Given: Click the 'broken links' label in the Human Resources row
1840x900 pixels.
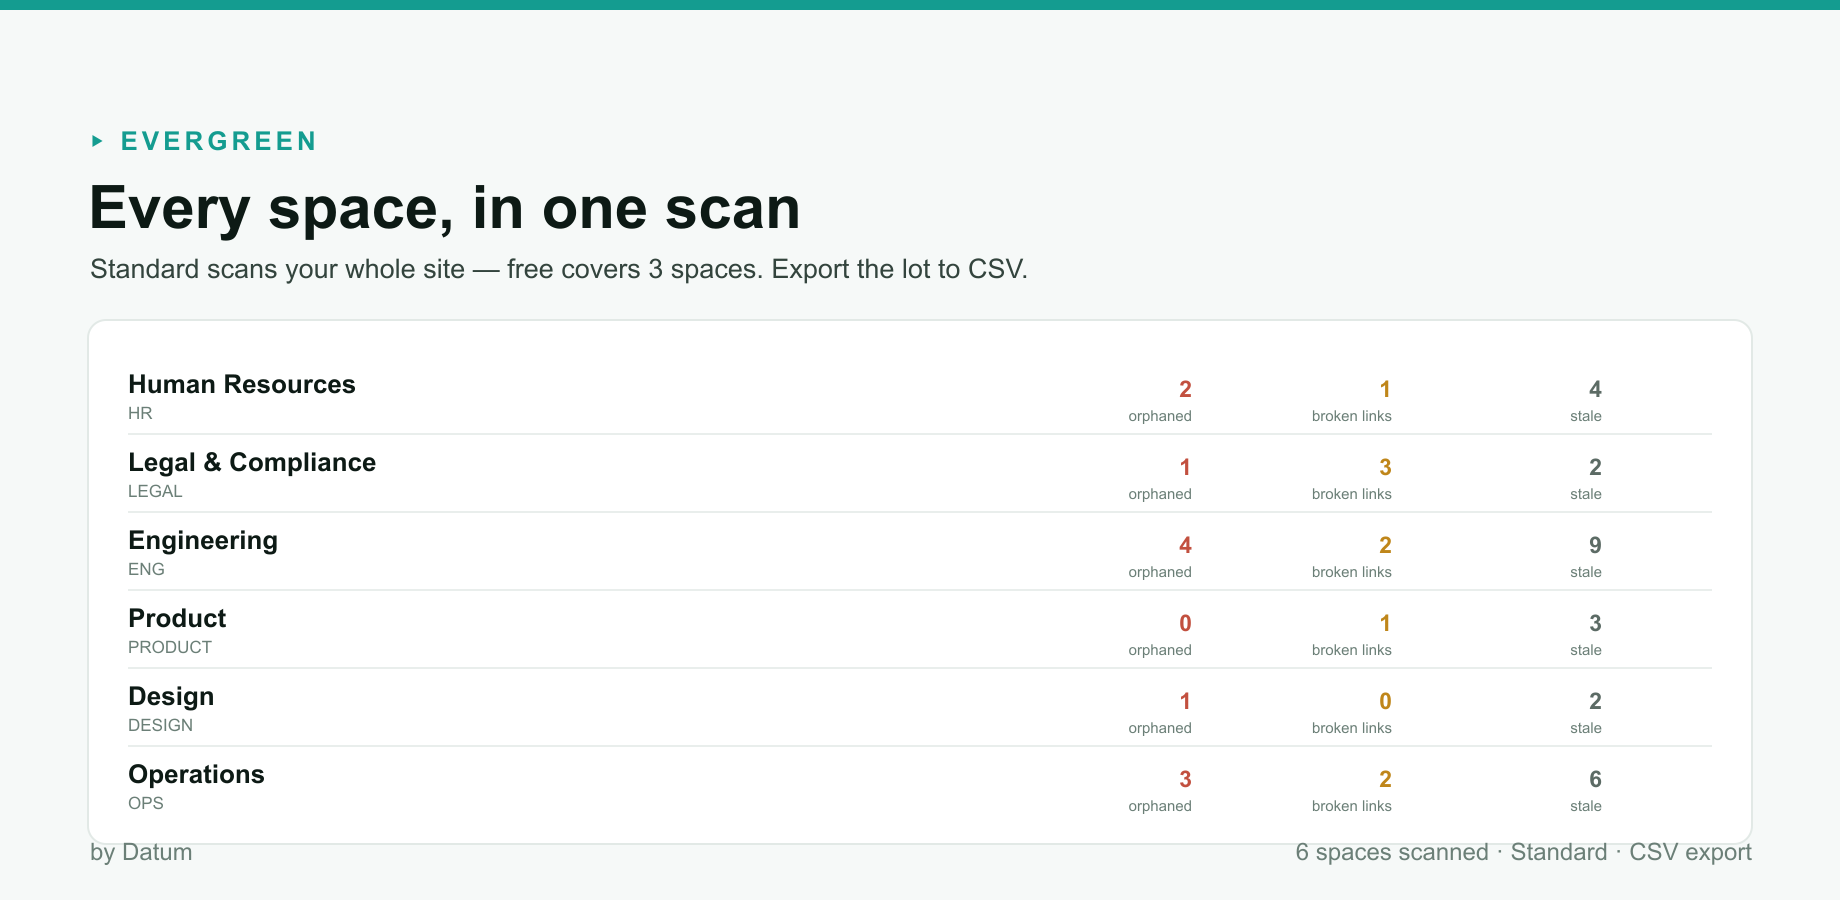Looking at the screenshot, I should pos(1352,416).
